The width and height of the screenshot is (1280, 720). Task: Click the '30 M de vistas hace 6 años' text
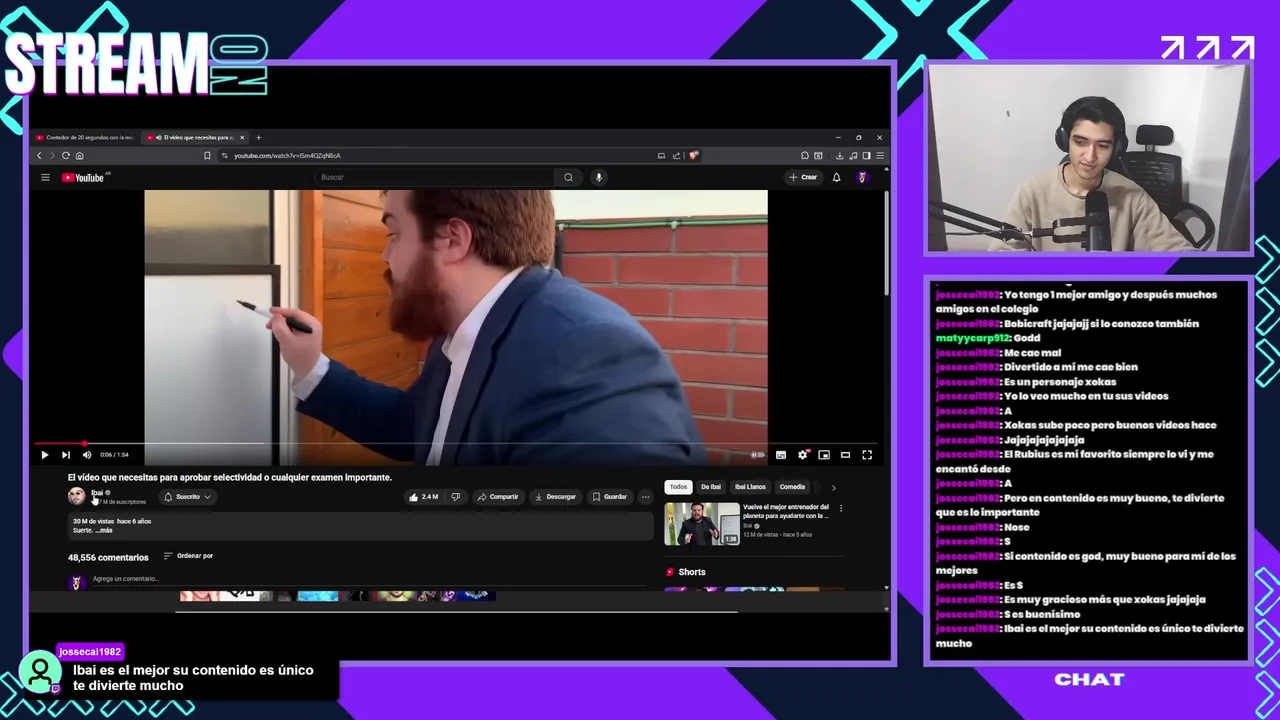tap(112, 521)
